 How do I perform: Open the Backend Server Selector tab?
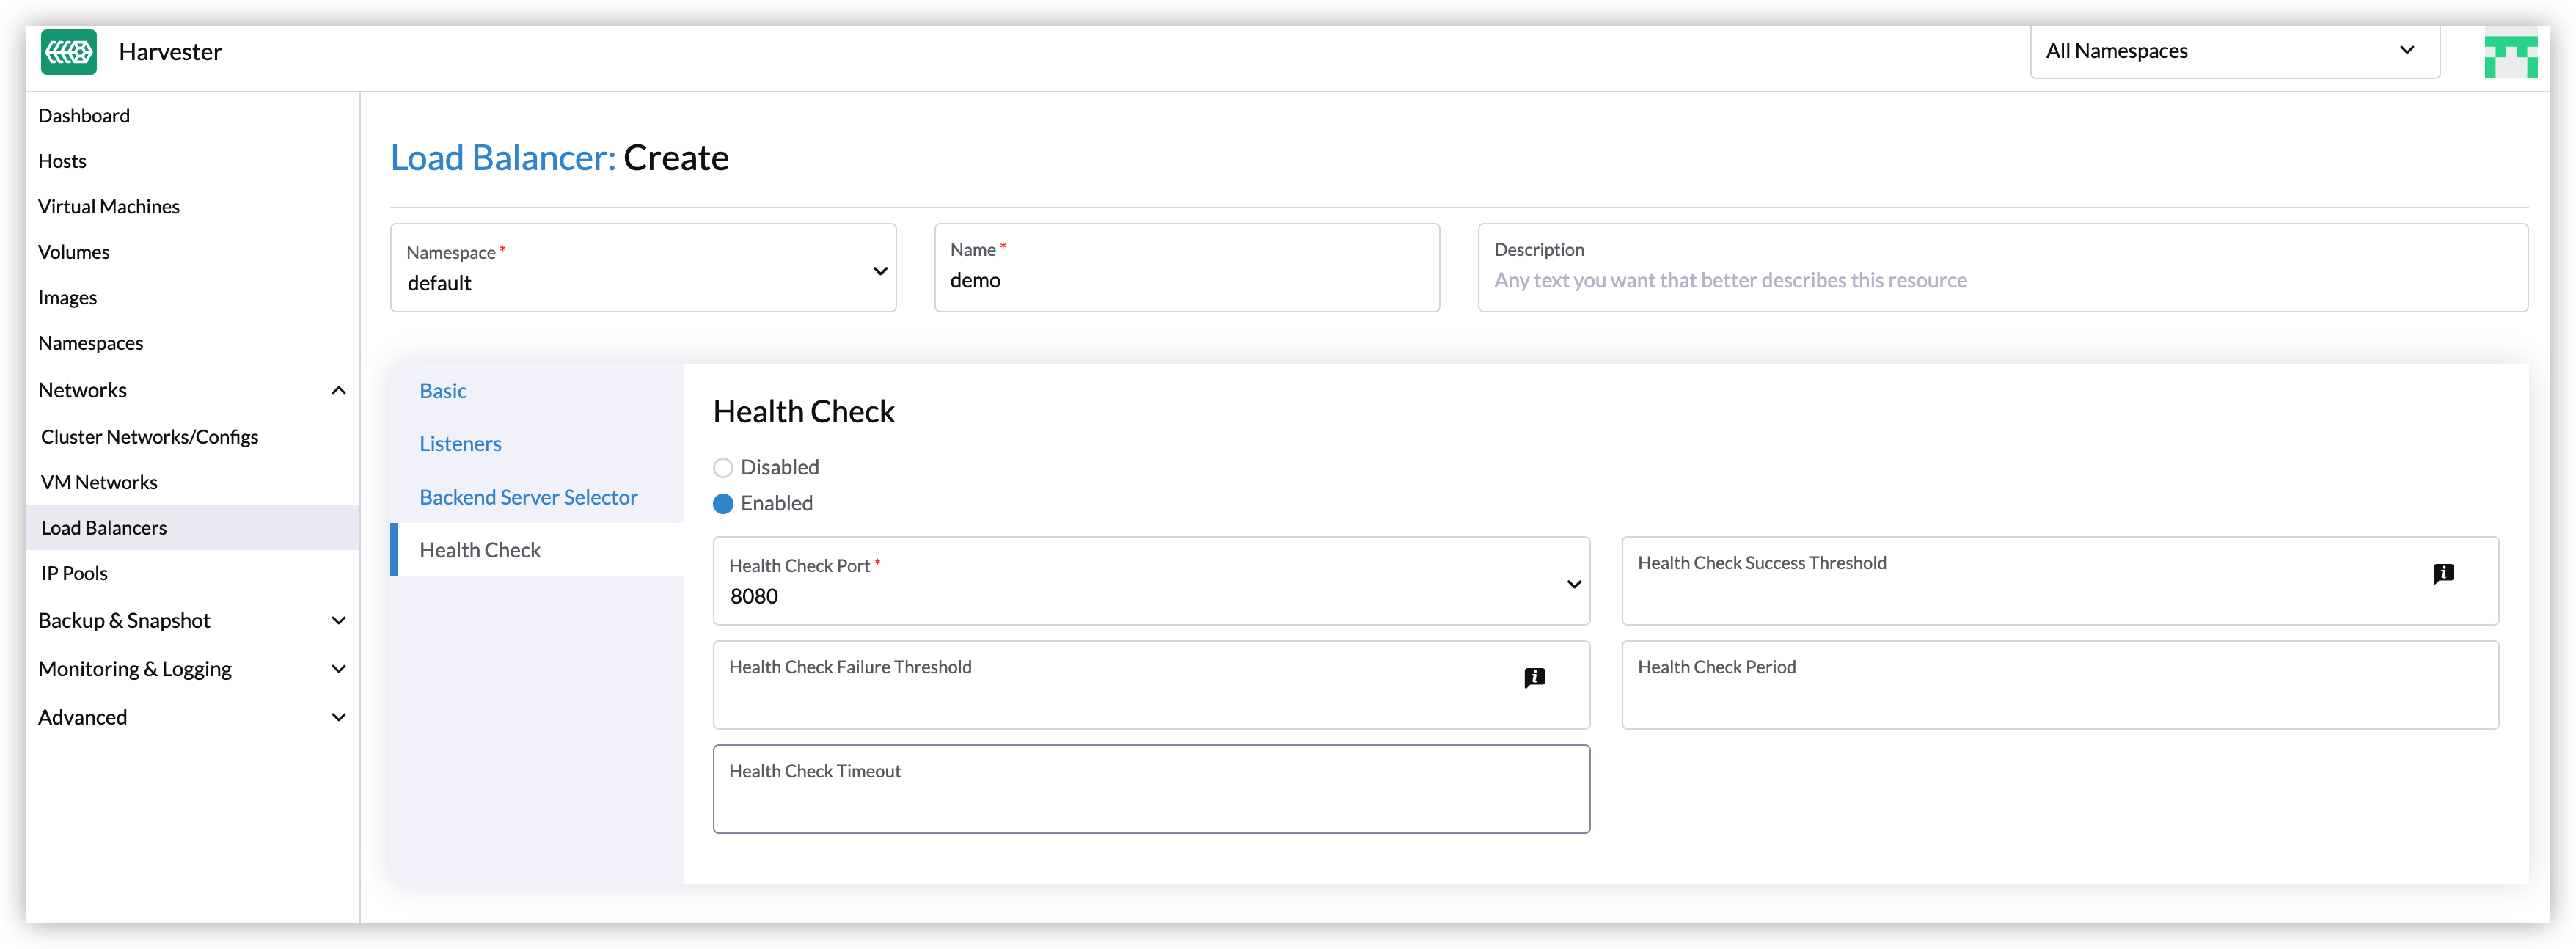click(x=528, y=497)
